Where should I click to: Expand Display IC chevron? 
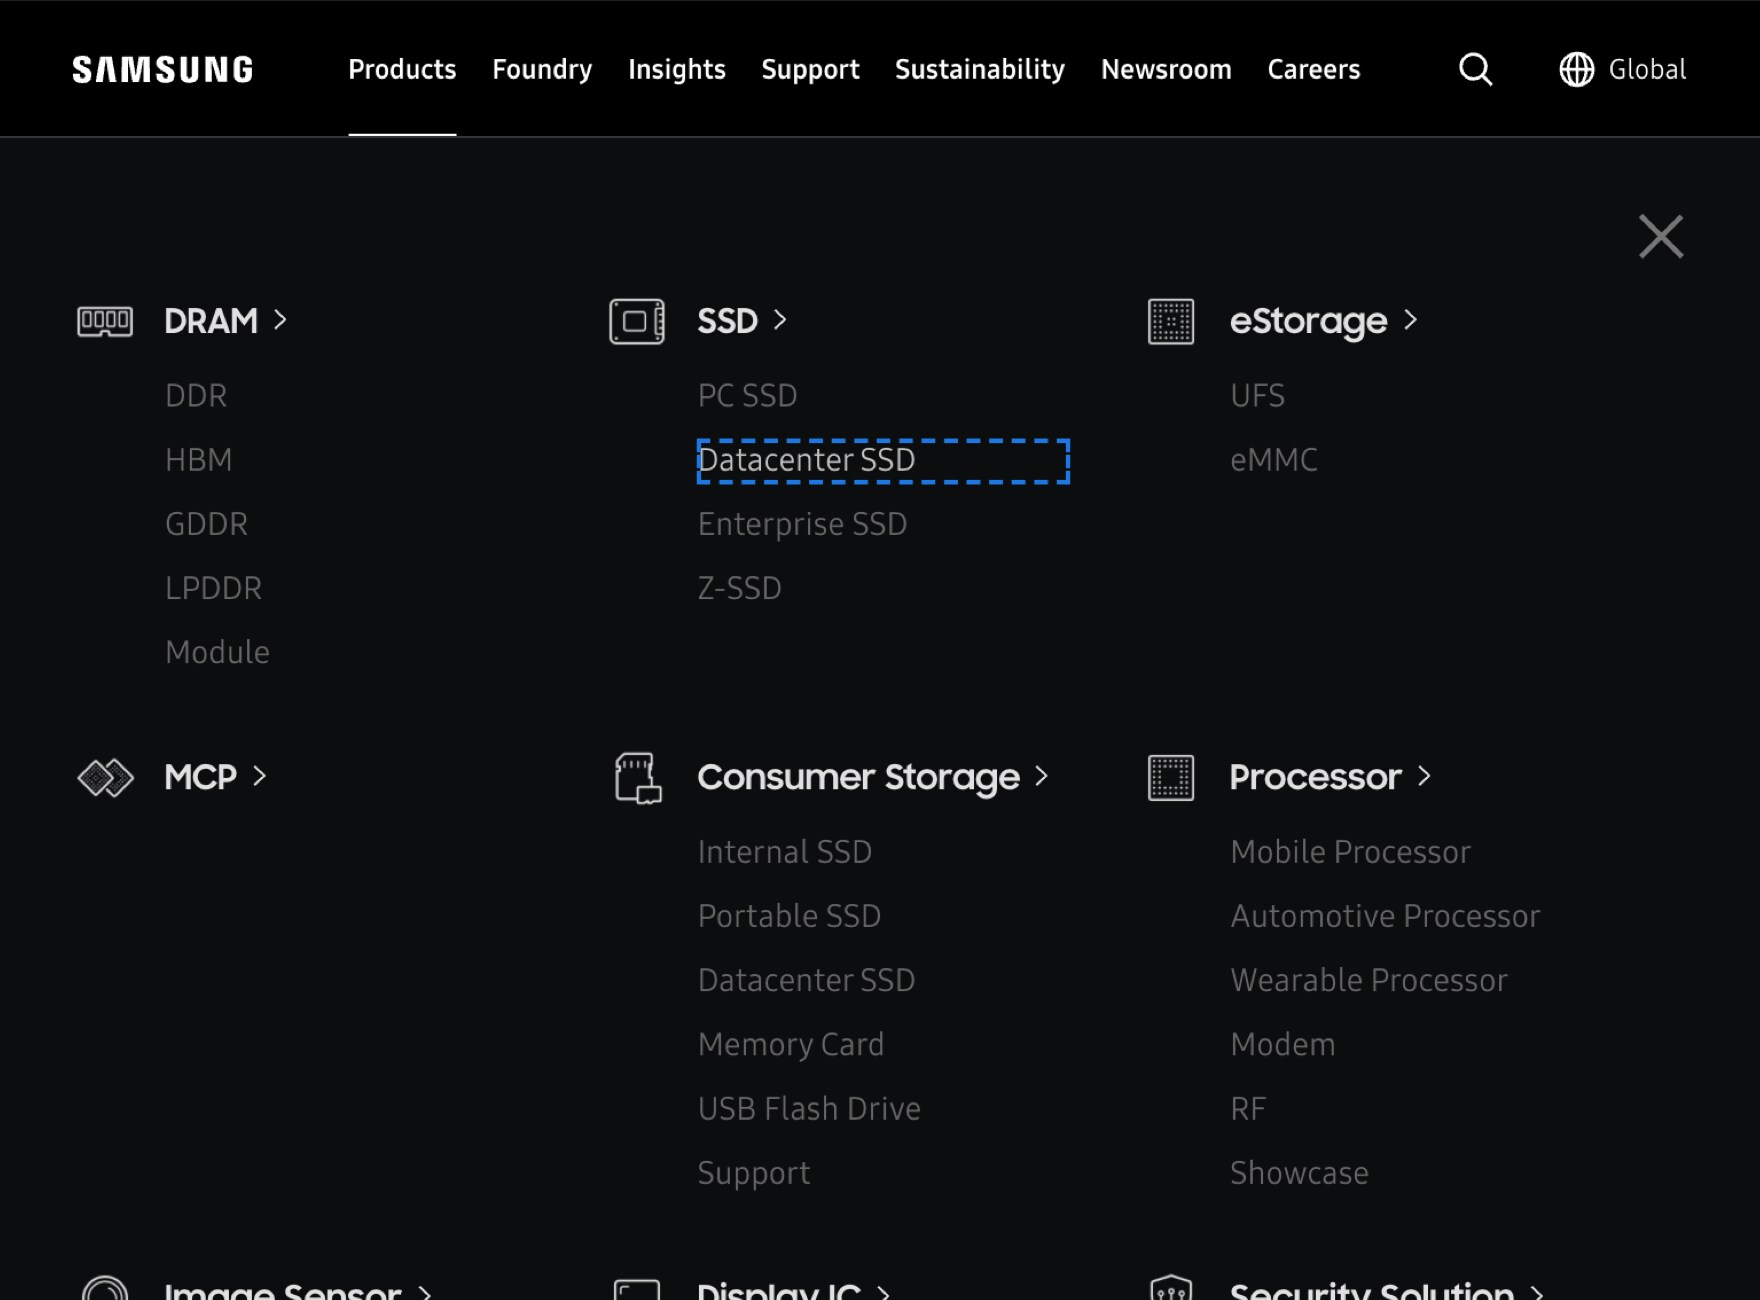[x=883, y=1291]
